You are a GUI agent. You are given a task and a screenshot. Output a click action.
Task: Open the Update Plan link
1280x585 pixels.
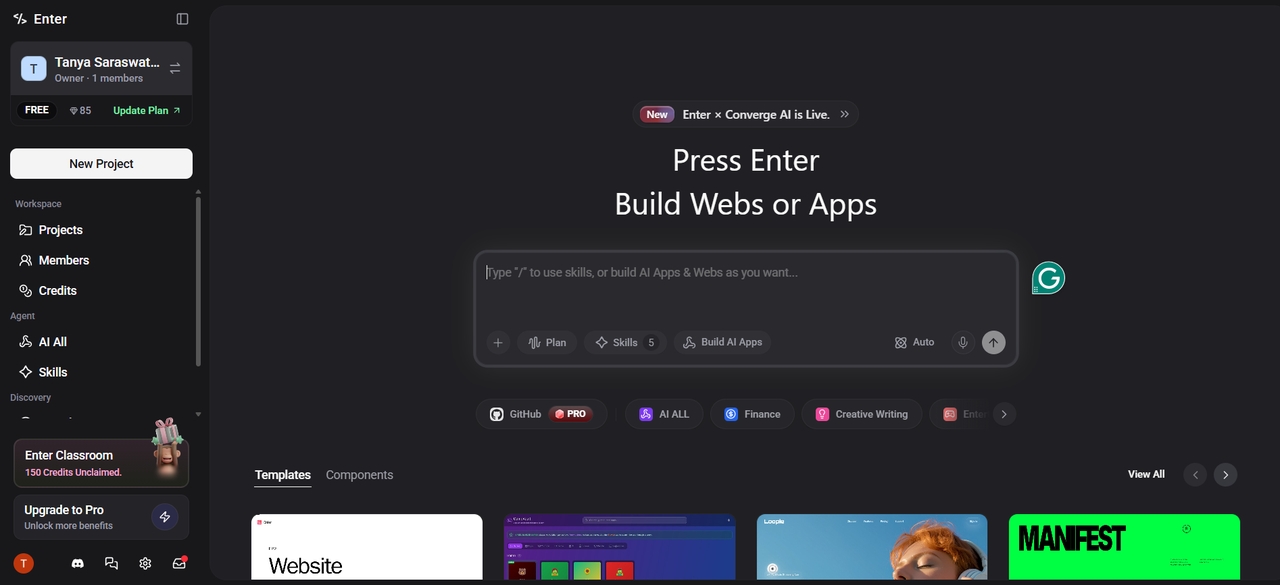[x=147, y=110]
